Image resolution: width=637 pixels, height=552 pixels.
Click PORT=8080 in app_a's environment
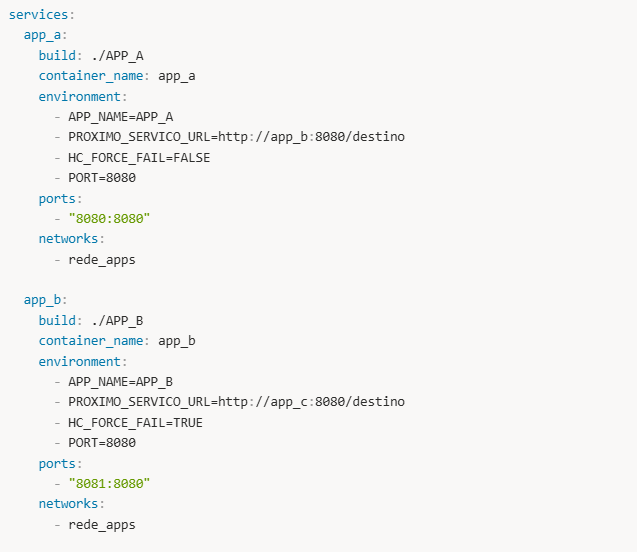click(x=102, y=177)
